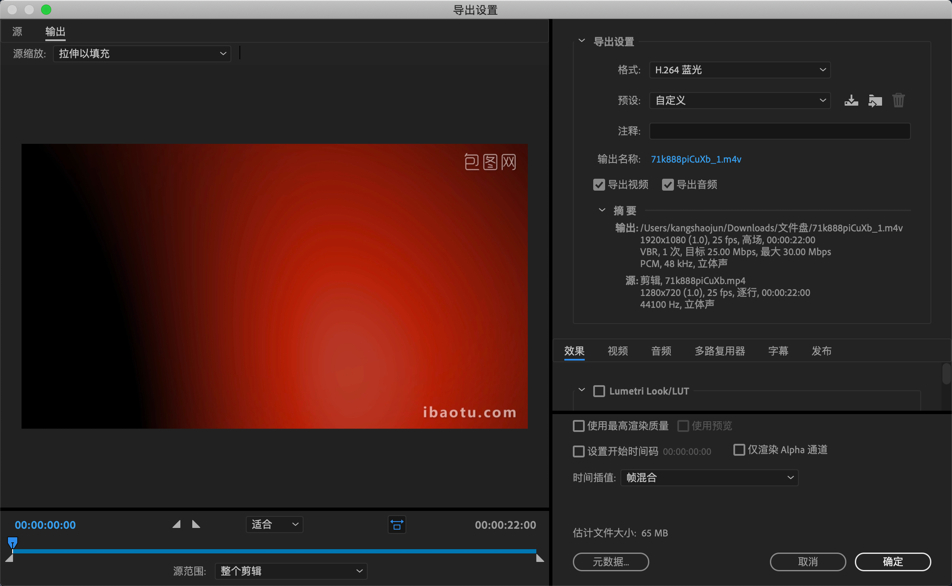Image resolution: width=952 pixels, height=586 pixels.
Task: Click the Set In Point icon
Action: [176, 523]
